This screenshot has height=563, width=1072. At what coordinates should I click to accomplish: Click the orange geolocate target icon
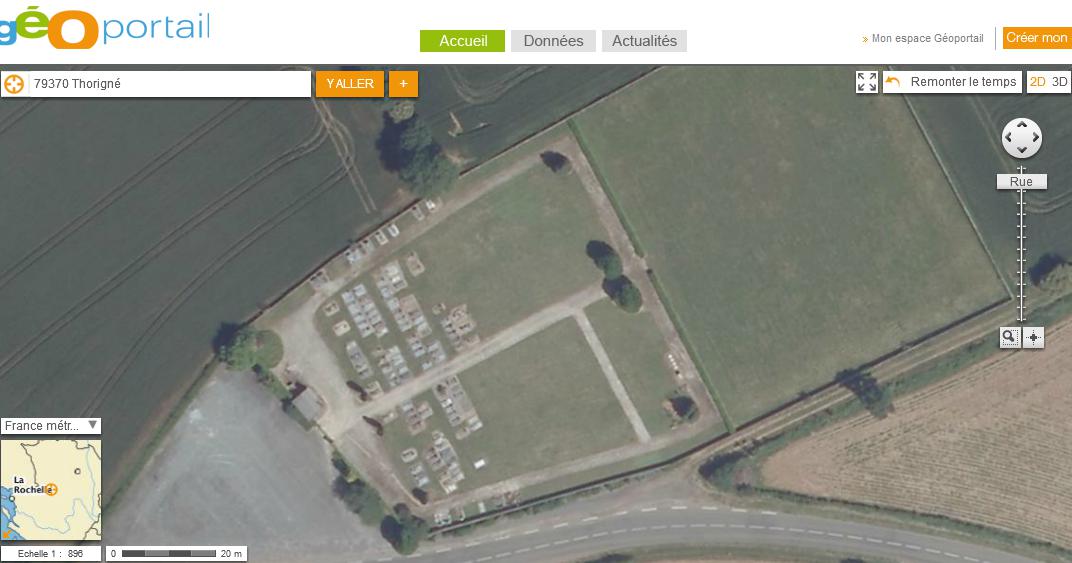click(x=14, y=84)
